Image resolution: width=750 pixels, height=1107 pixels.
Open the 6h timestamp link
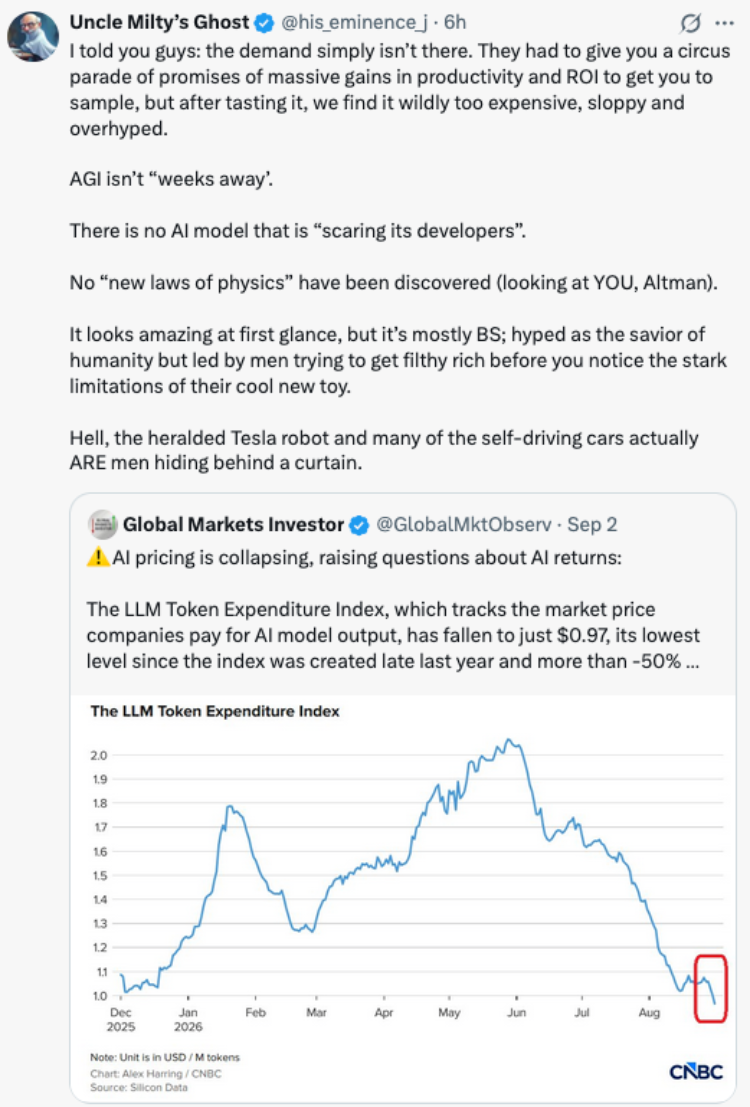pyautogui.click(x=455, y=23)
